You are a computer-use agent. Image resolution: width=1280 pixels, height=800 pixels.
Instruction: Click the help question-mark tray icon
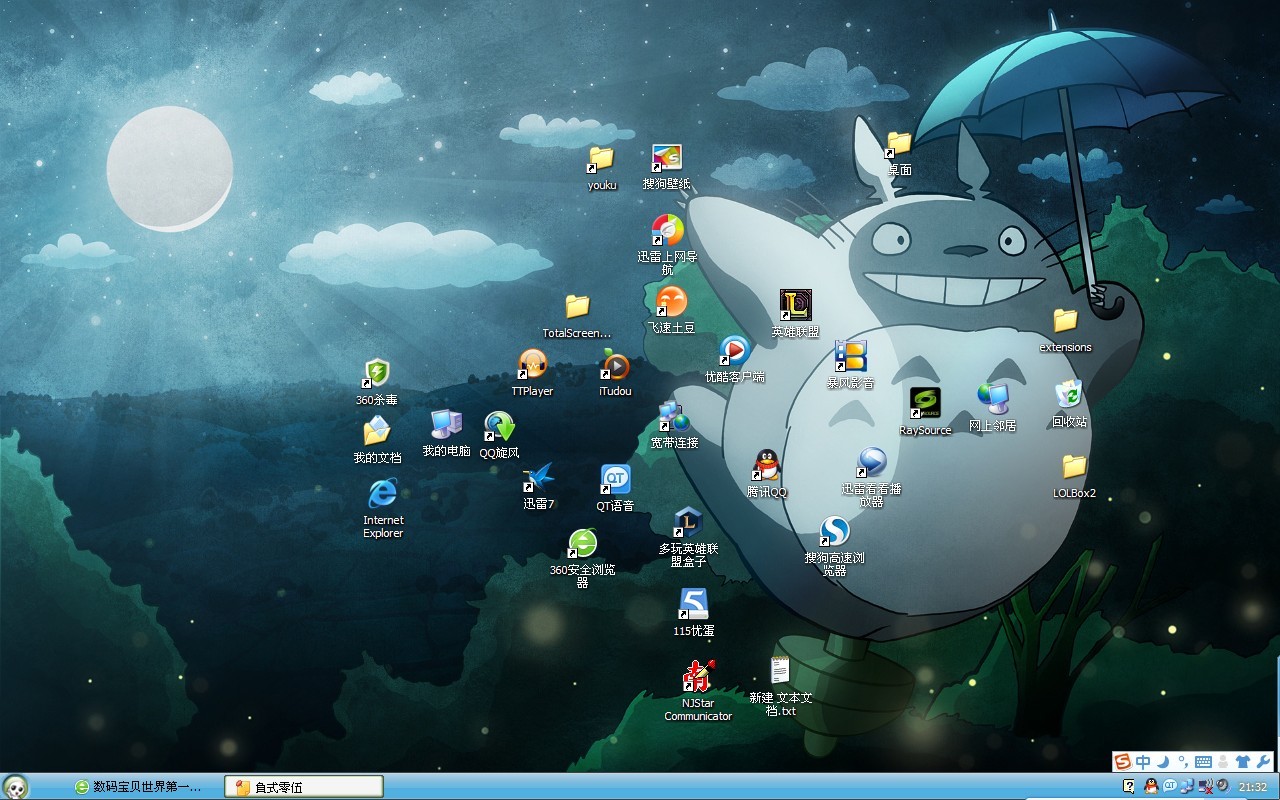coord(1129,787)
